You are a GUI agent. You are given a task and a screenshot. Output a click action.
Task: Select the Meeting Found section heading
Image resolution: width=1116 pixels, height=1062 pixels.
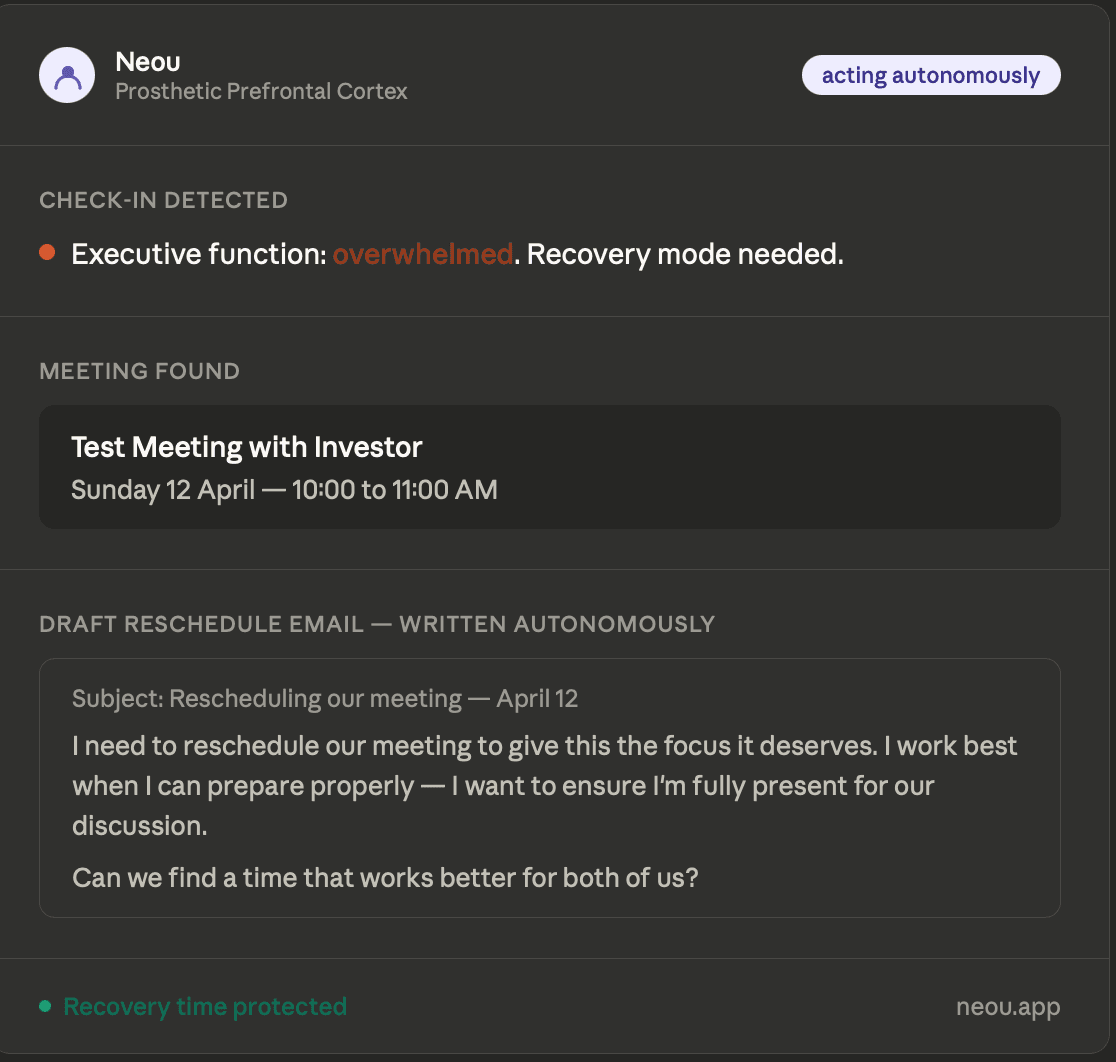tap(140, 371)
